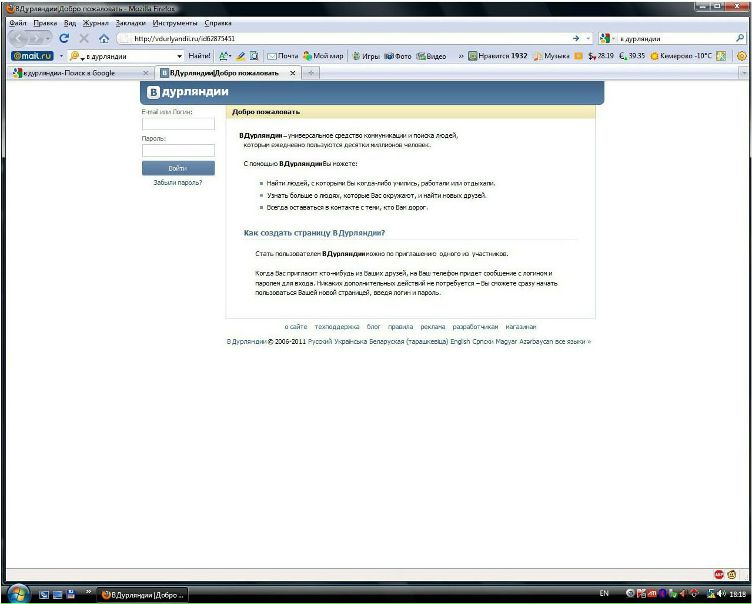
Task: Click the техподдержка footer link
Action: click(336, 327)
